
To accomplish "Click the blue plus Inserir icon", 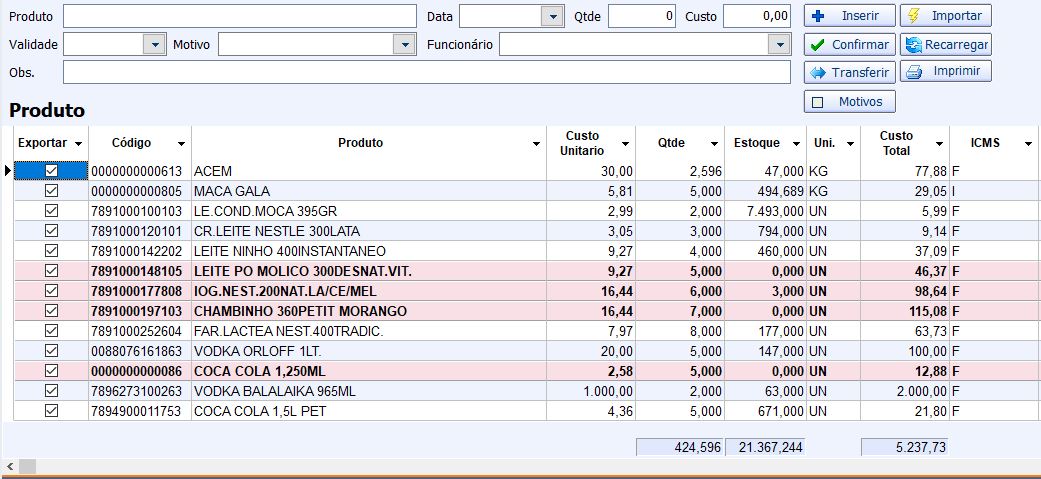I will click(x=818, y=16).
